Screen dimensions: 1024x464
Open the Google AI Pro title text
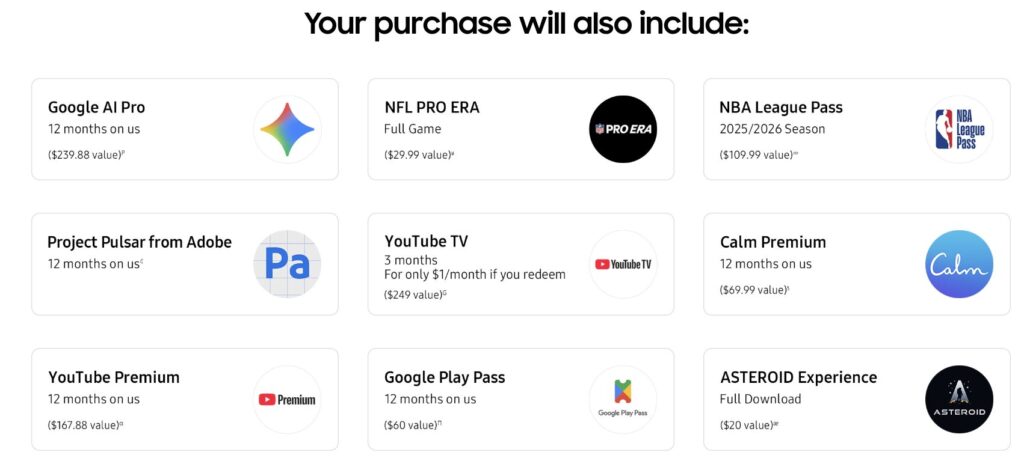coord(96,107)
